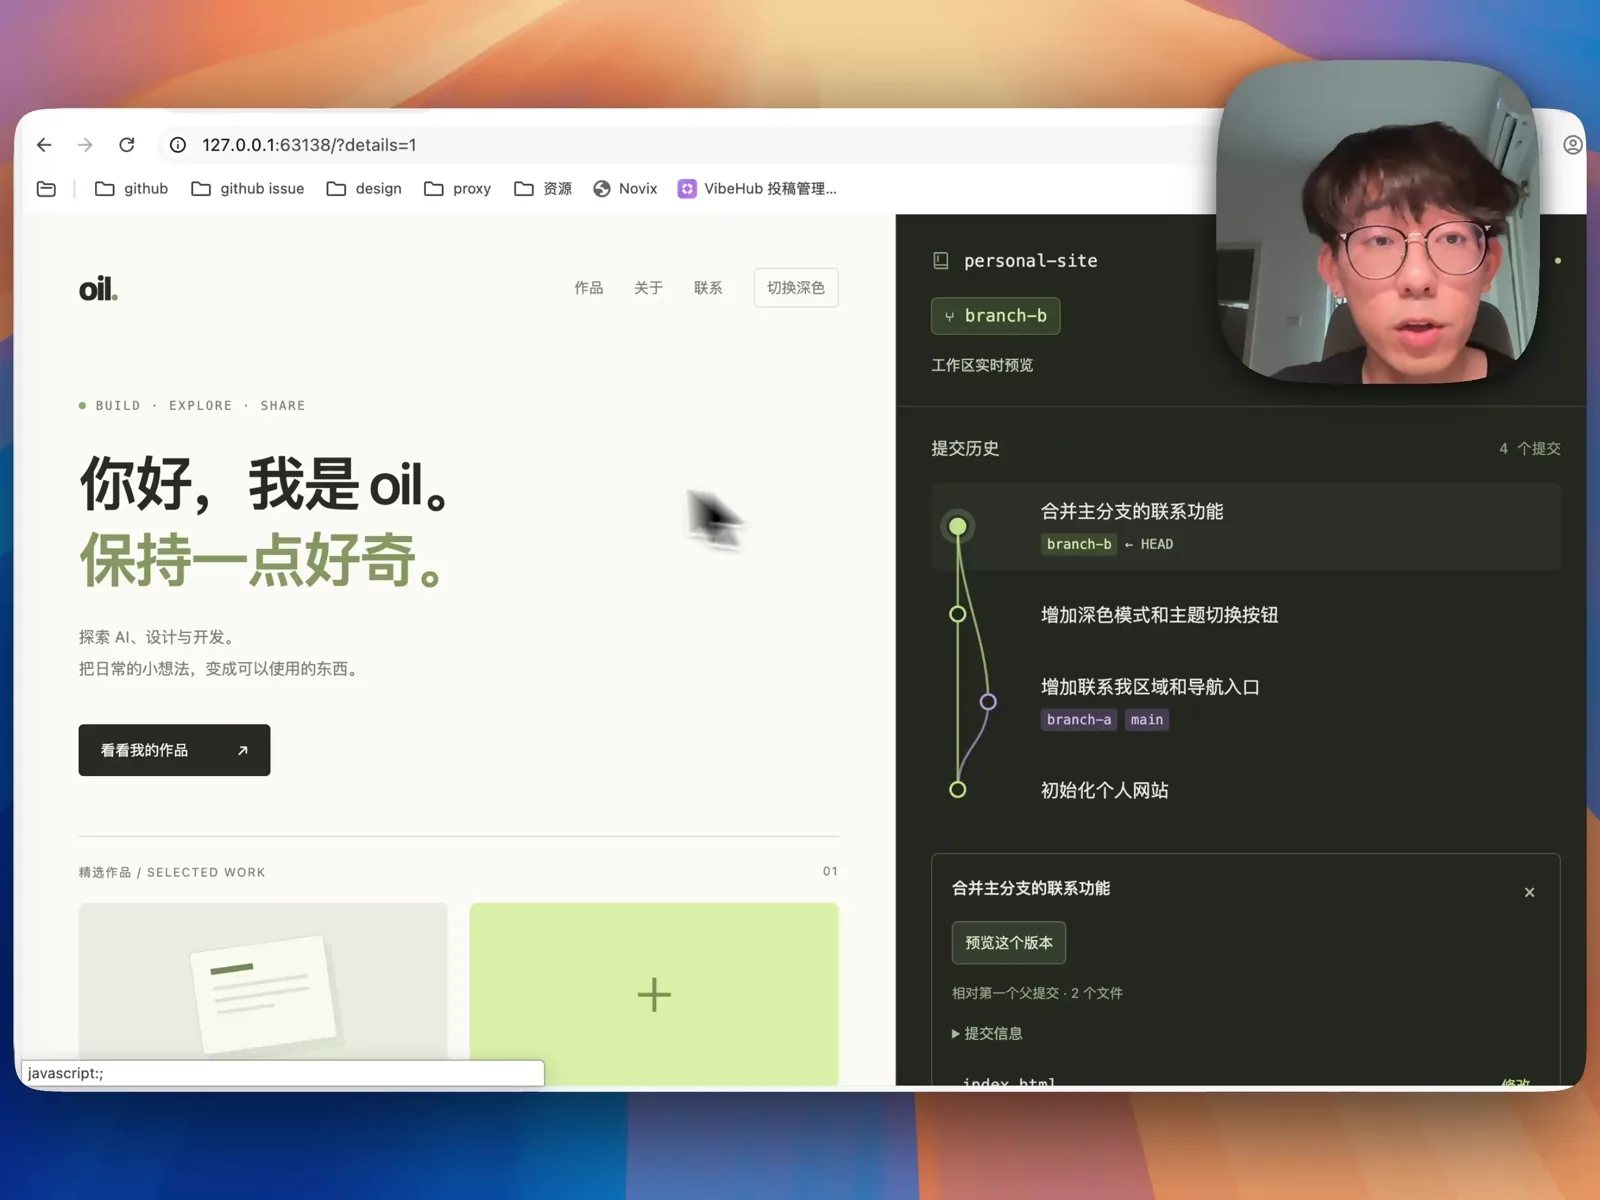Close the 合并主分支的联系功能 detail panel
This screenshot has width=1600, height=1200.
pos(1529,892)
